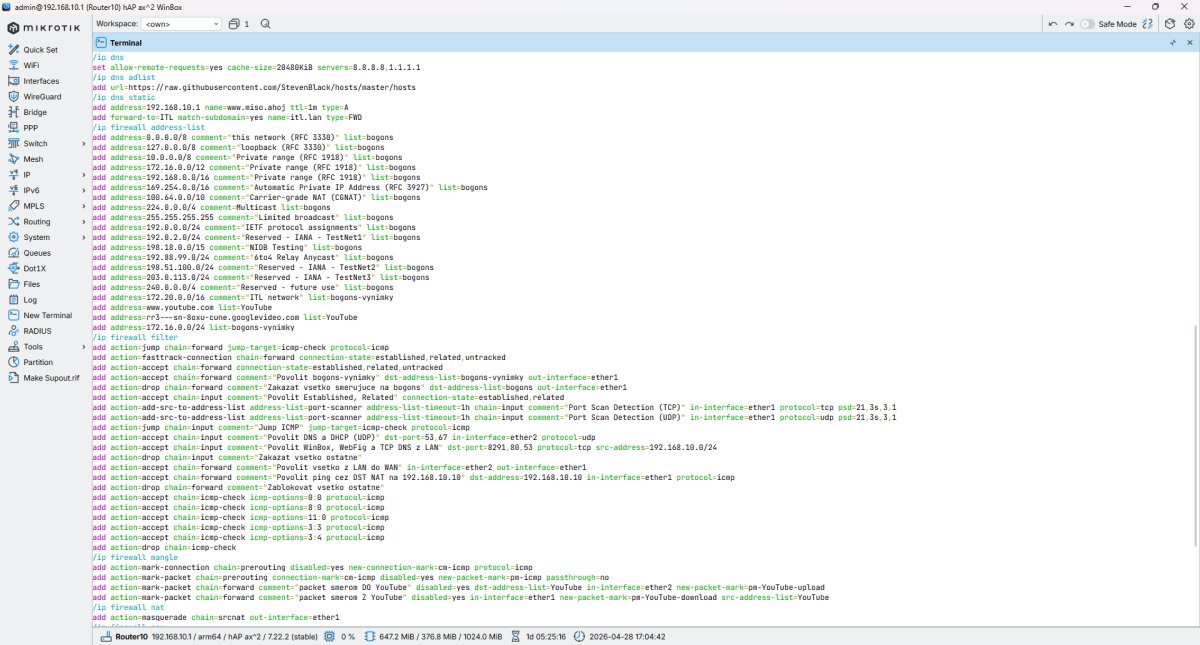Click the 'Workspace:' label

pyautogui.click(x=117, y=23)
